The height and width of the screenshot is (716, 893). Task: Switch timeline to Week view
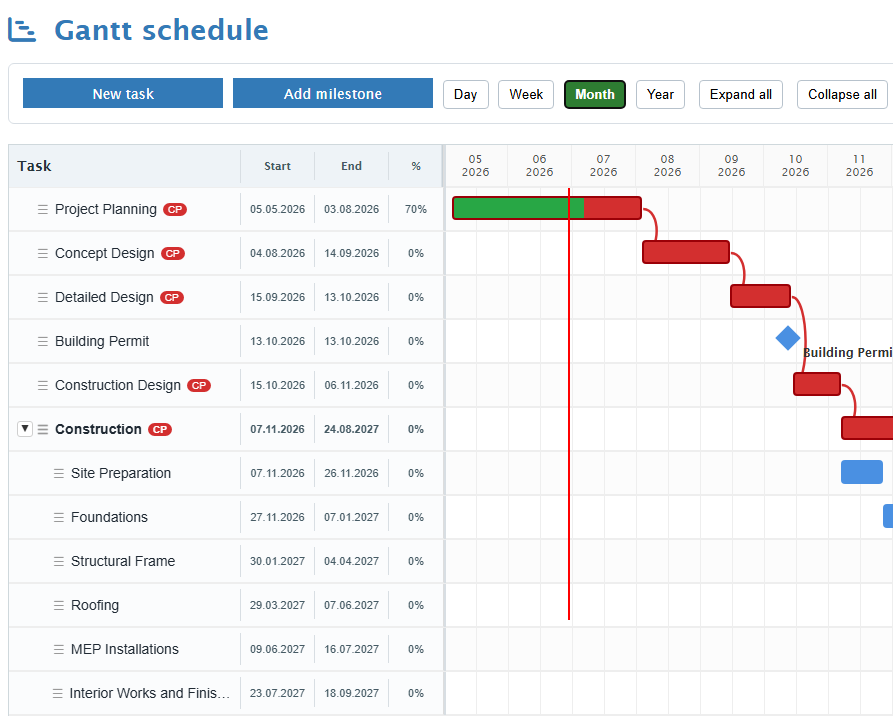click(x=526, y=95)
